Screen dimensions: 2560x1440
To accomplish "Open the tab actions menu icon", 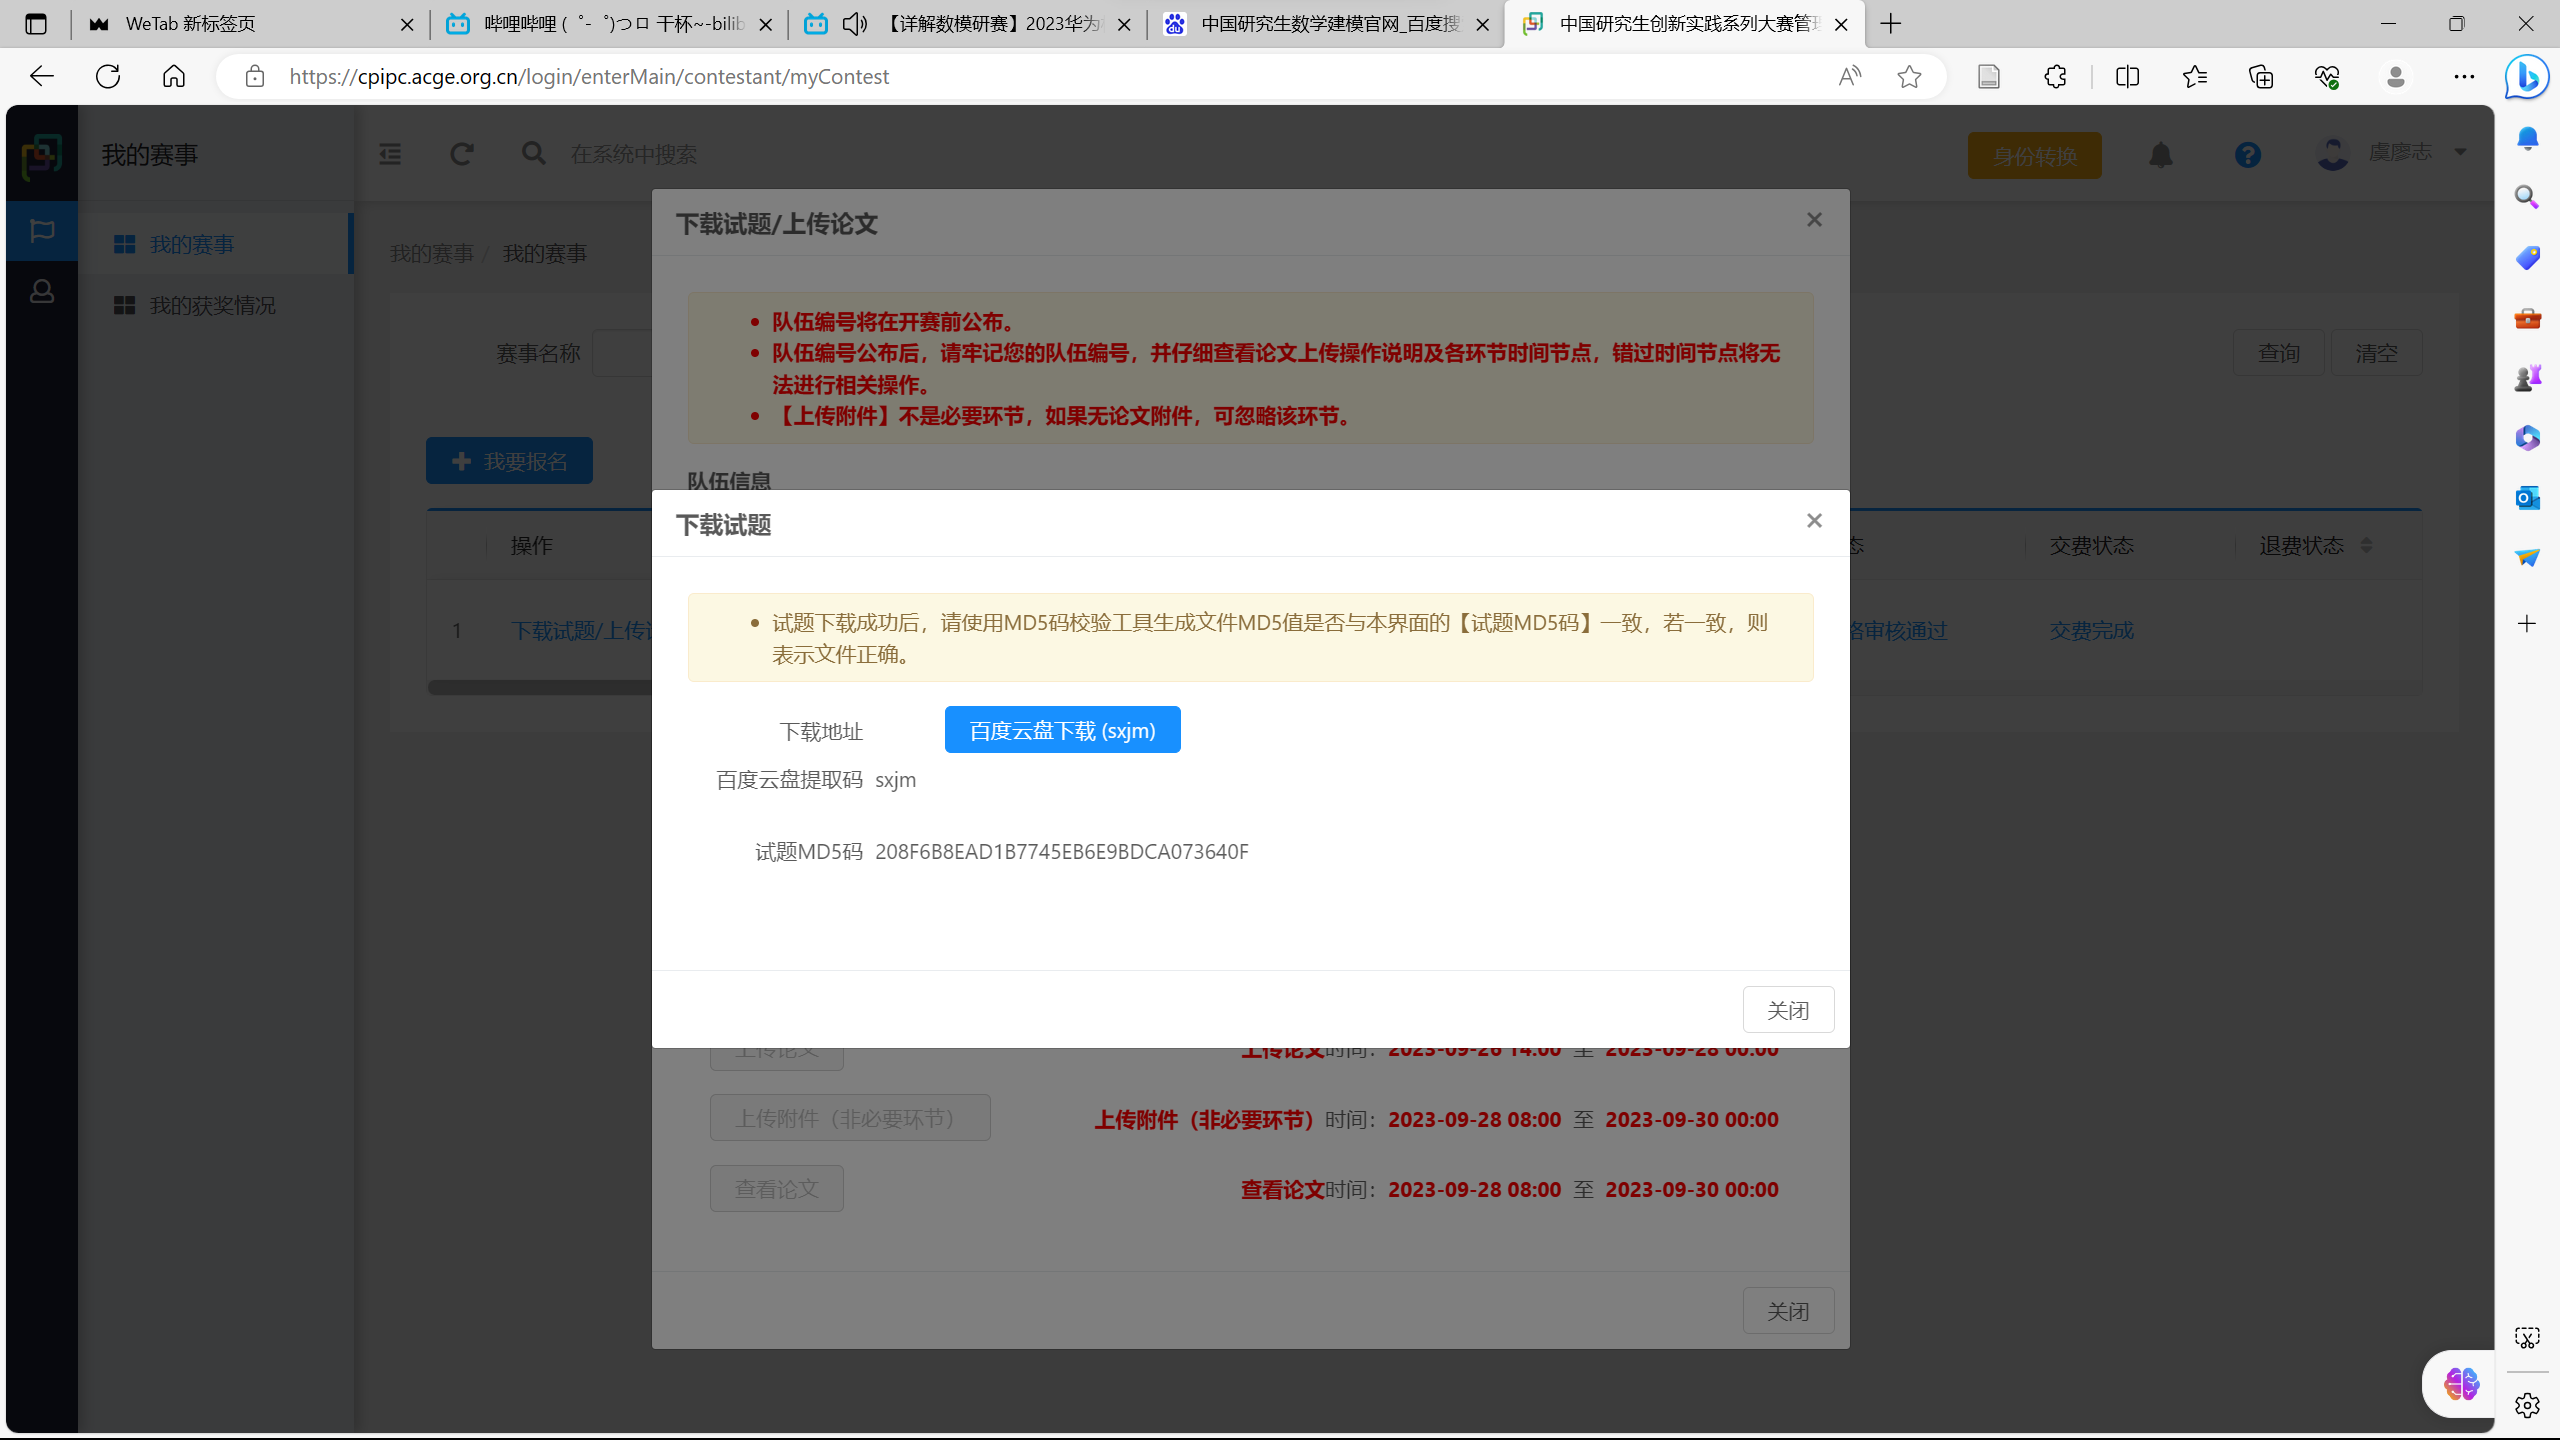I will click(x=36, y=24).
